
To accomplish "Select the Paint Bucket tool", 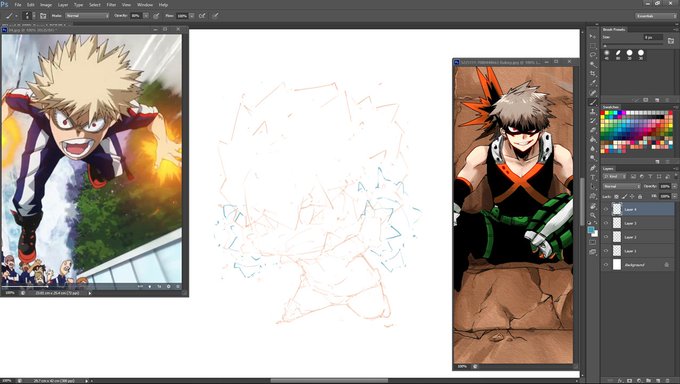I will tap(593, 139).
